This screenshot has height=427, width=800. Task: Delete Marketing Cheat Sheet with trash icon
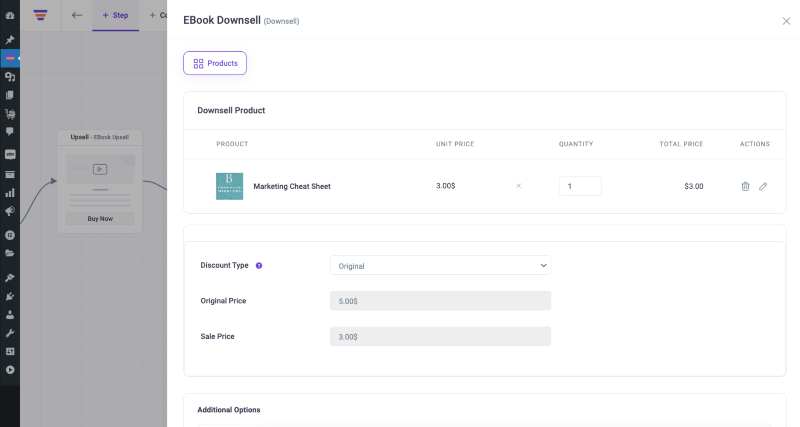coord(745,186)
